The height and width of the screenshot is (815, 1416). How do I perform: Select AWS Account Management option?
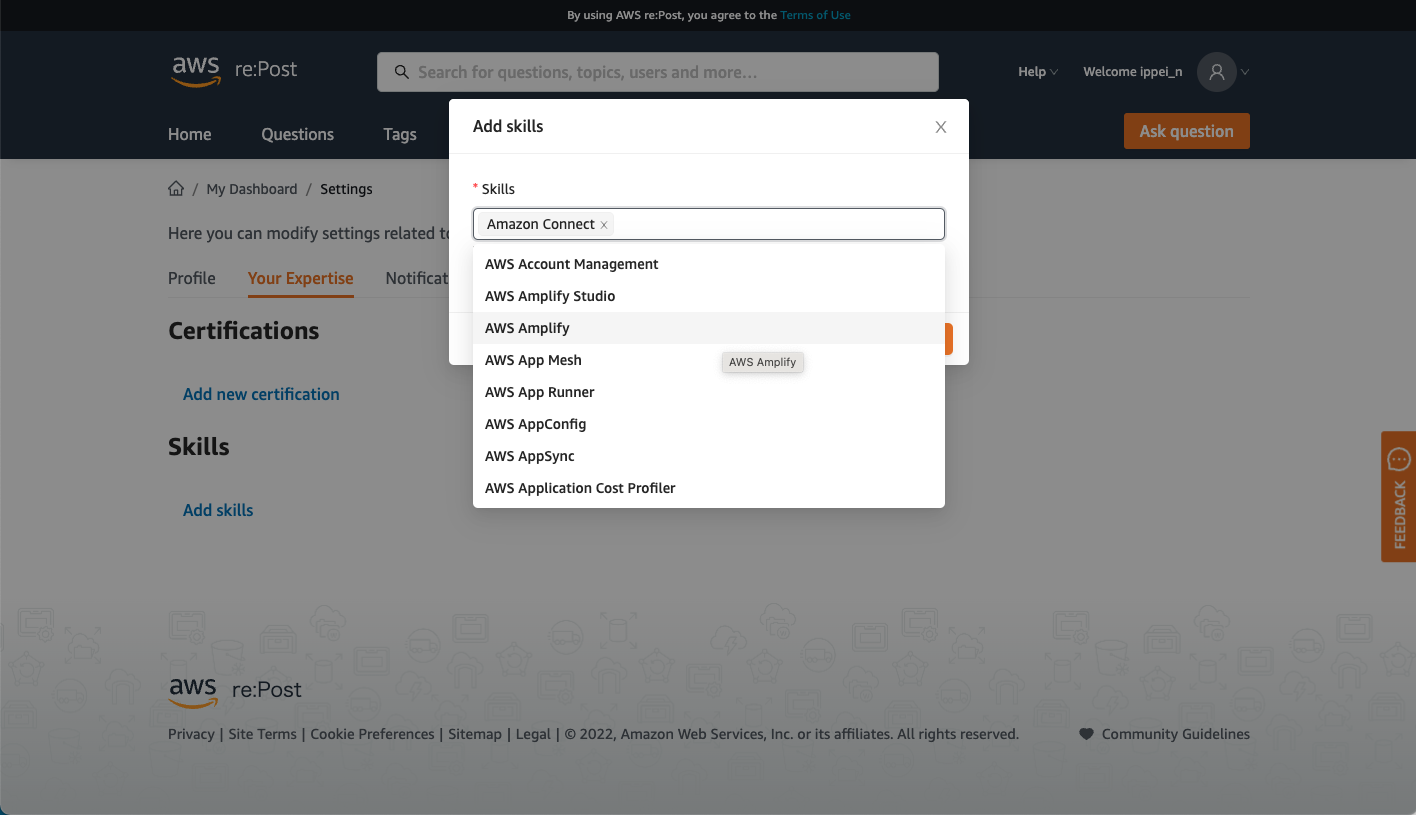click(709, 264)
